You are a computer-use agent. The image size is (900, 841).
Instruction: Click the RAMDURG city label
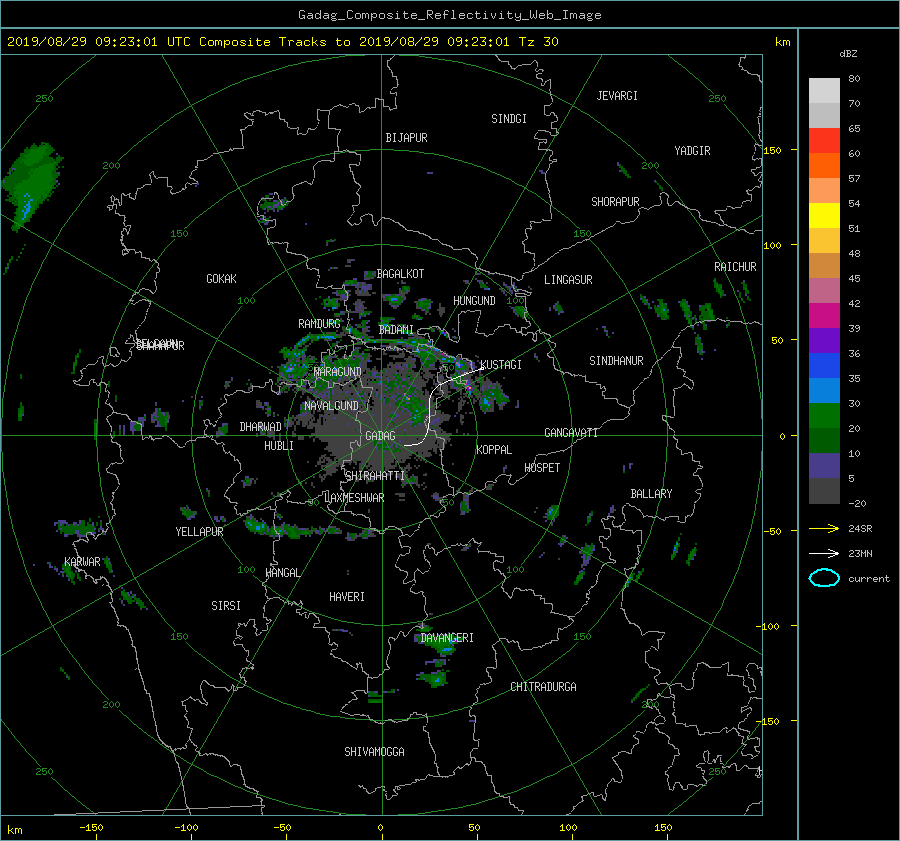pos(319,324)
